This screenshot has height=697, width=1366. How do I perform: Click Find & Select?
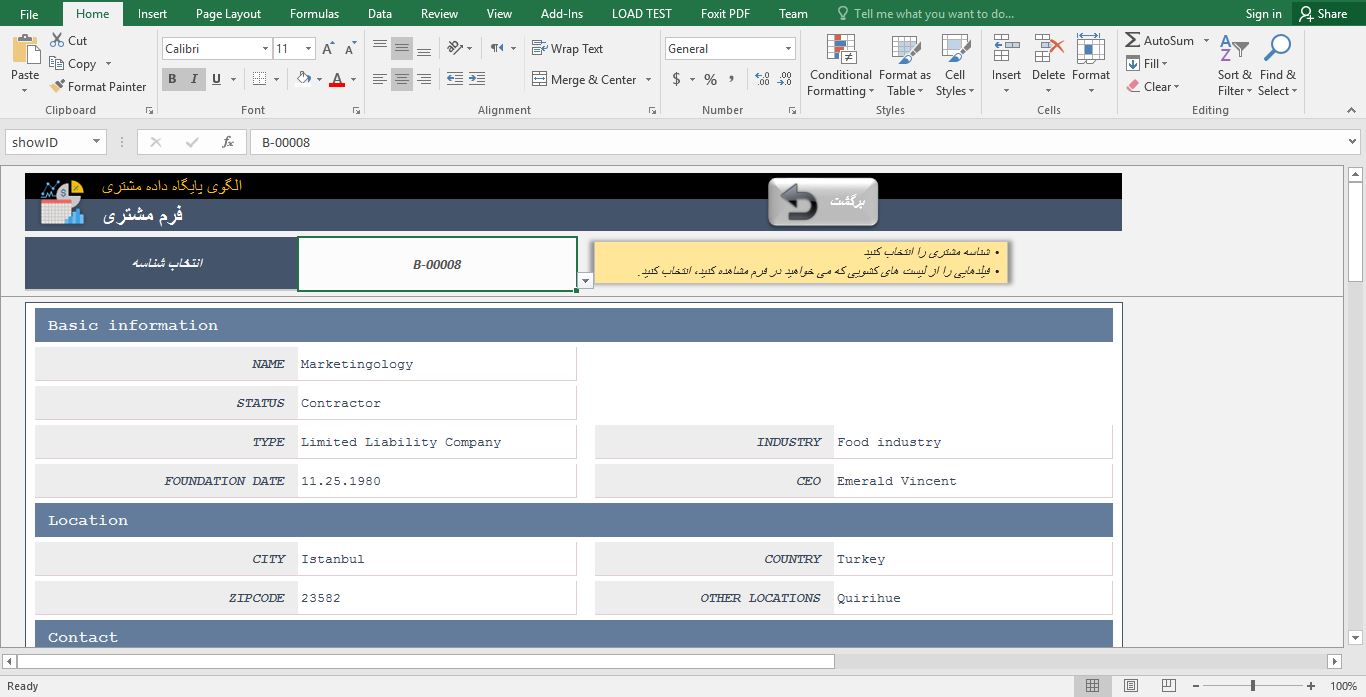click(x=1278, y=66)
